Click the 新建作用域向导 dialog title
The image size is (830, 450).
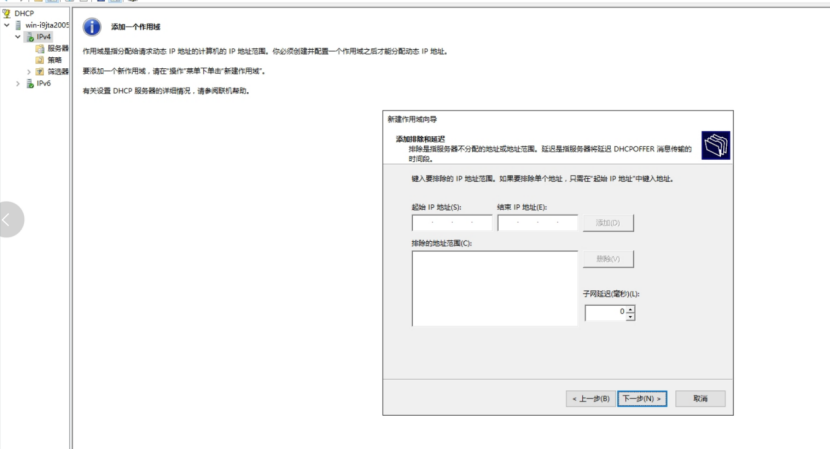(412, 119)
